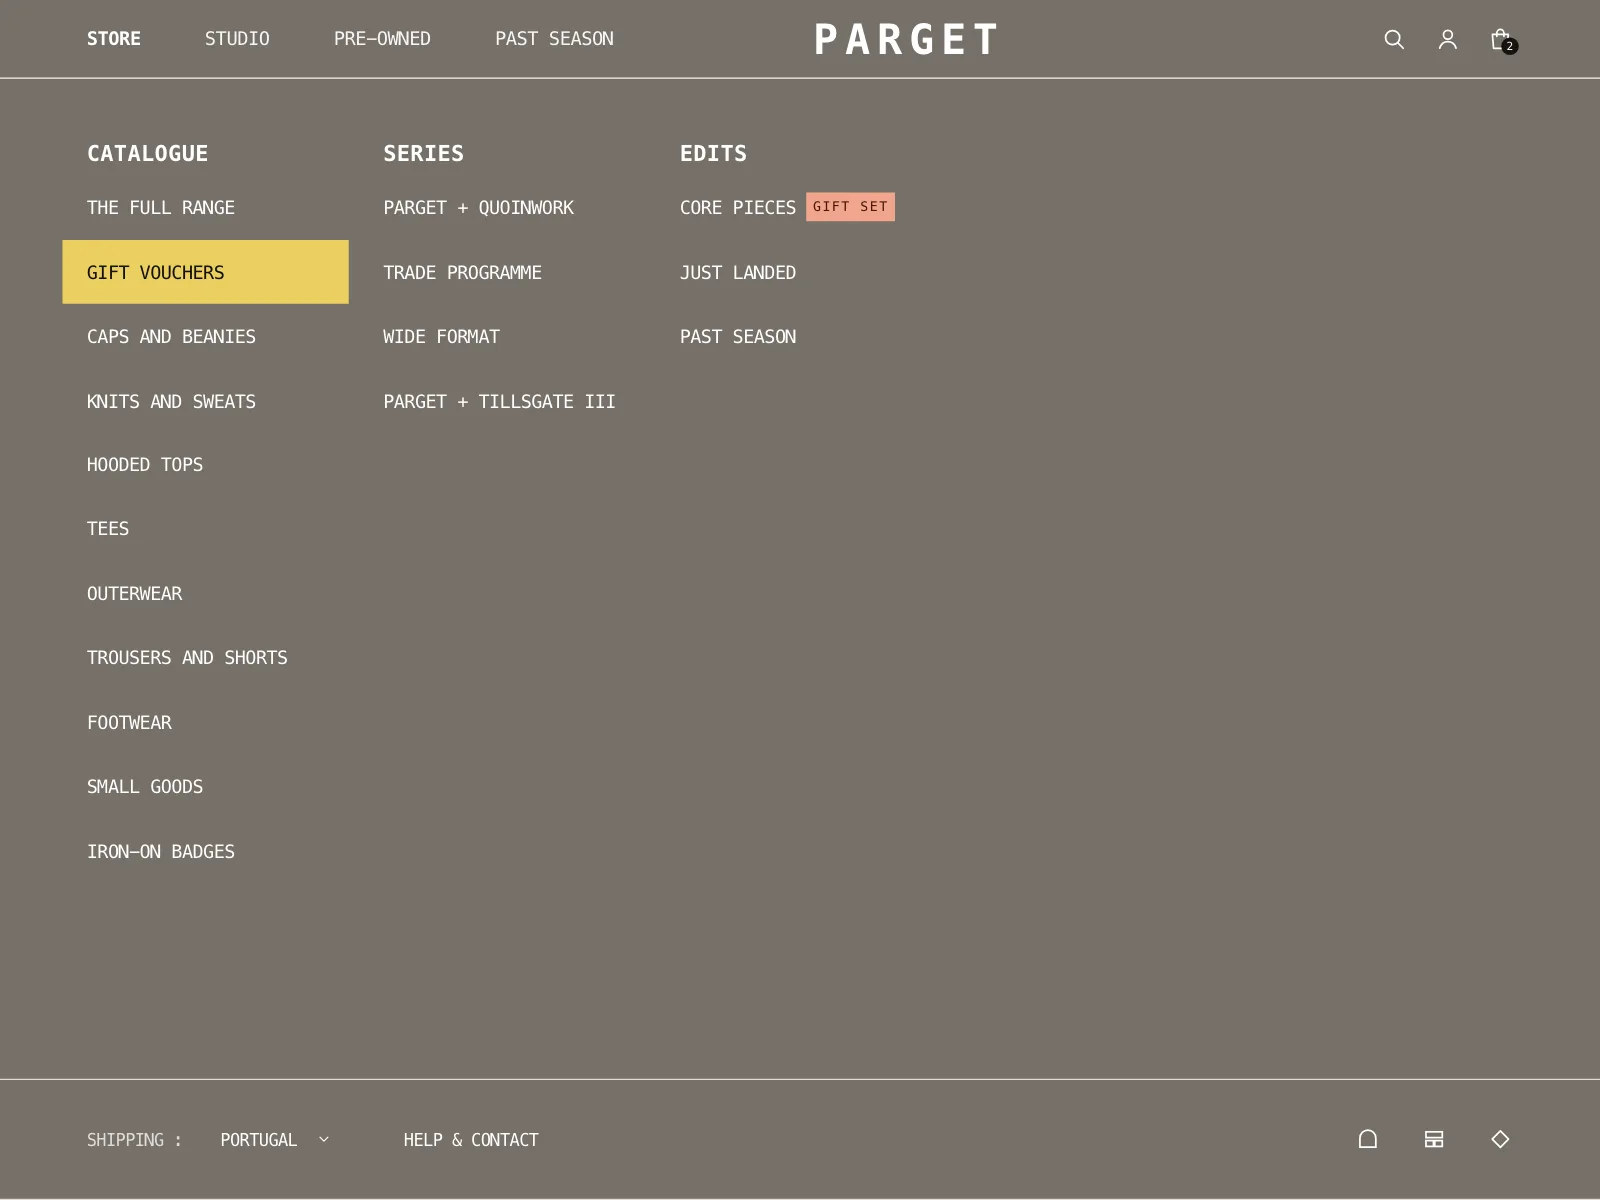The height and width of the screenshot is (1200, 1600).
Task: Browse the Hooded Tops category
Action: tap(145, 465)
